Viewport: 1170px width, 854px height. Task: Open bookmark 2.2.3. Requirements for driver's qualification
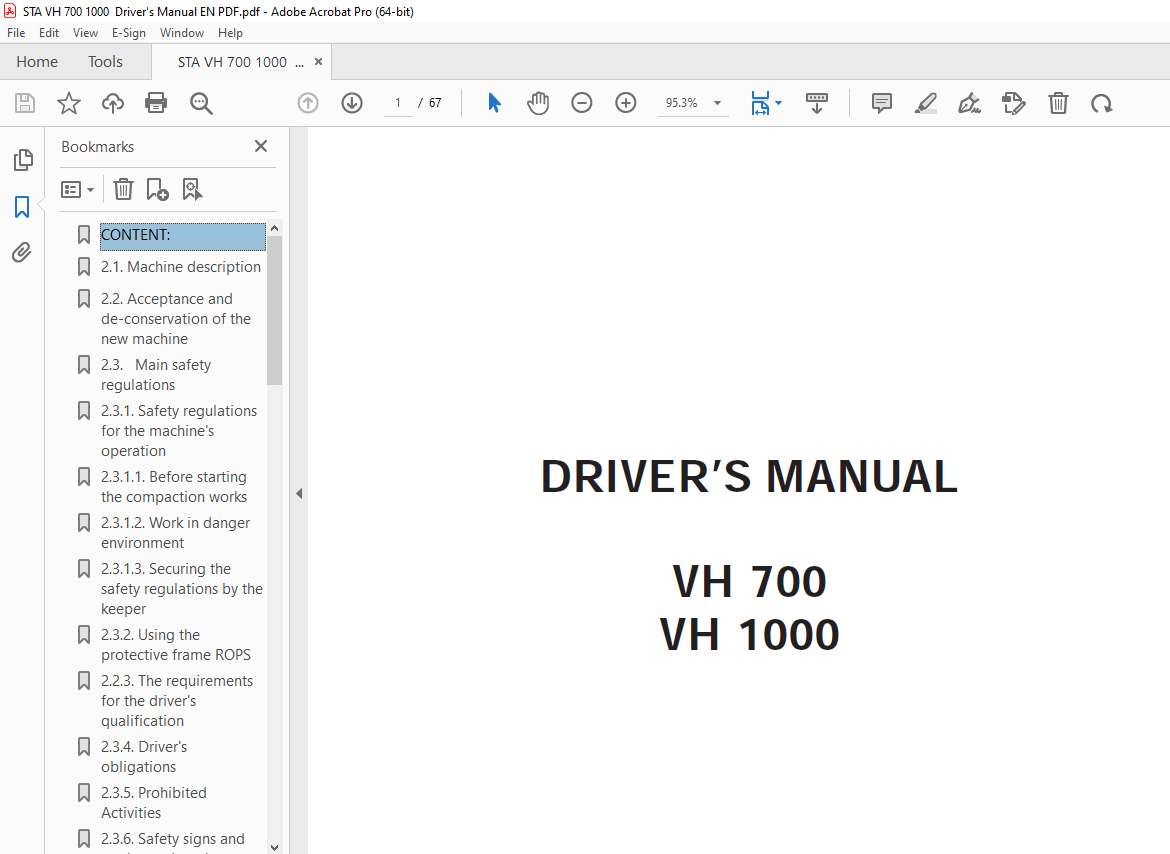177,700
